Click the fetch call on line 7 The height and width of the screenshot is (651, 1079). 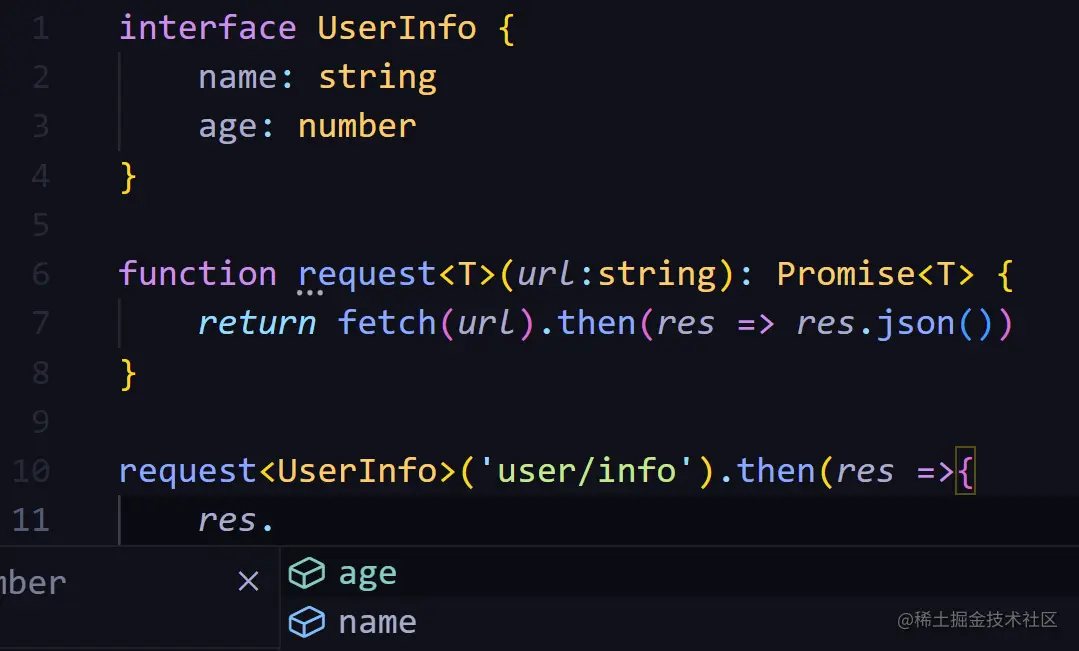387,323
